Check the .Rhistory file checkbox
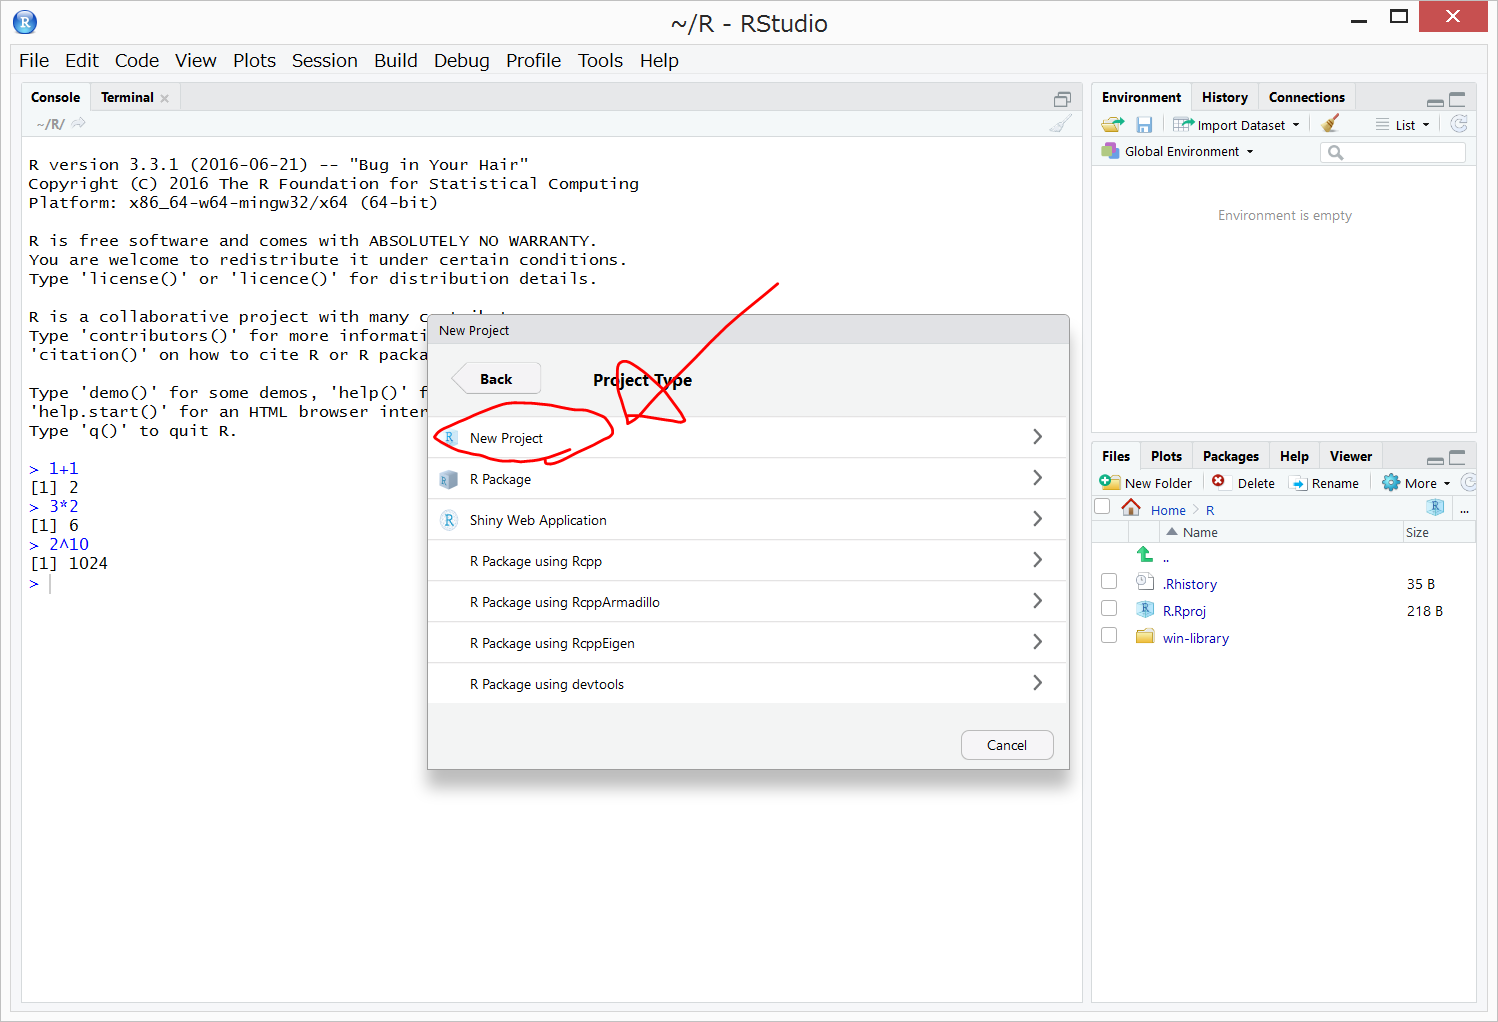 pos(1109,582)
